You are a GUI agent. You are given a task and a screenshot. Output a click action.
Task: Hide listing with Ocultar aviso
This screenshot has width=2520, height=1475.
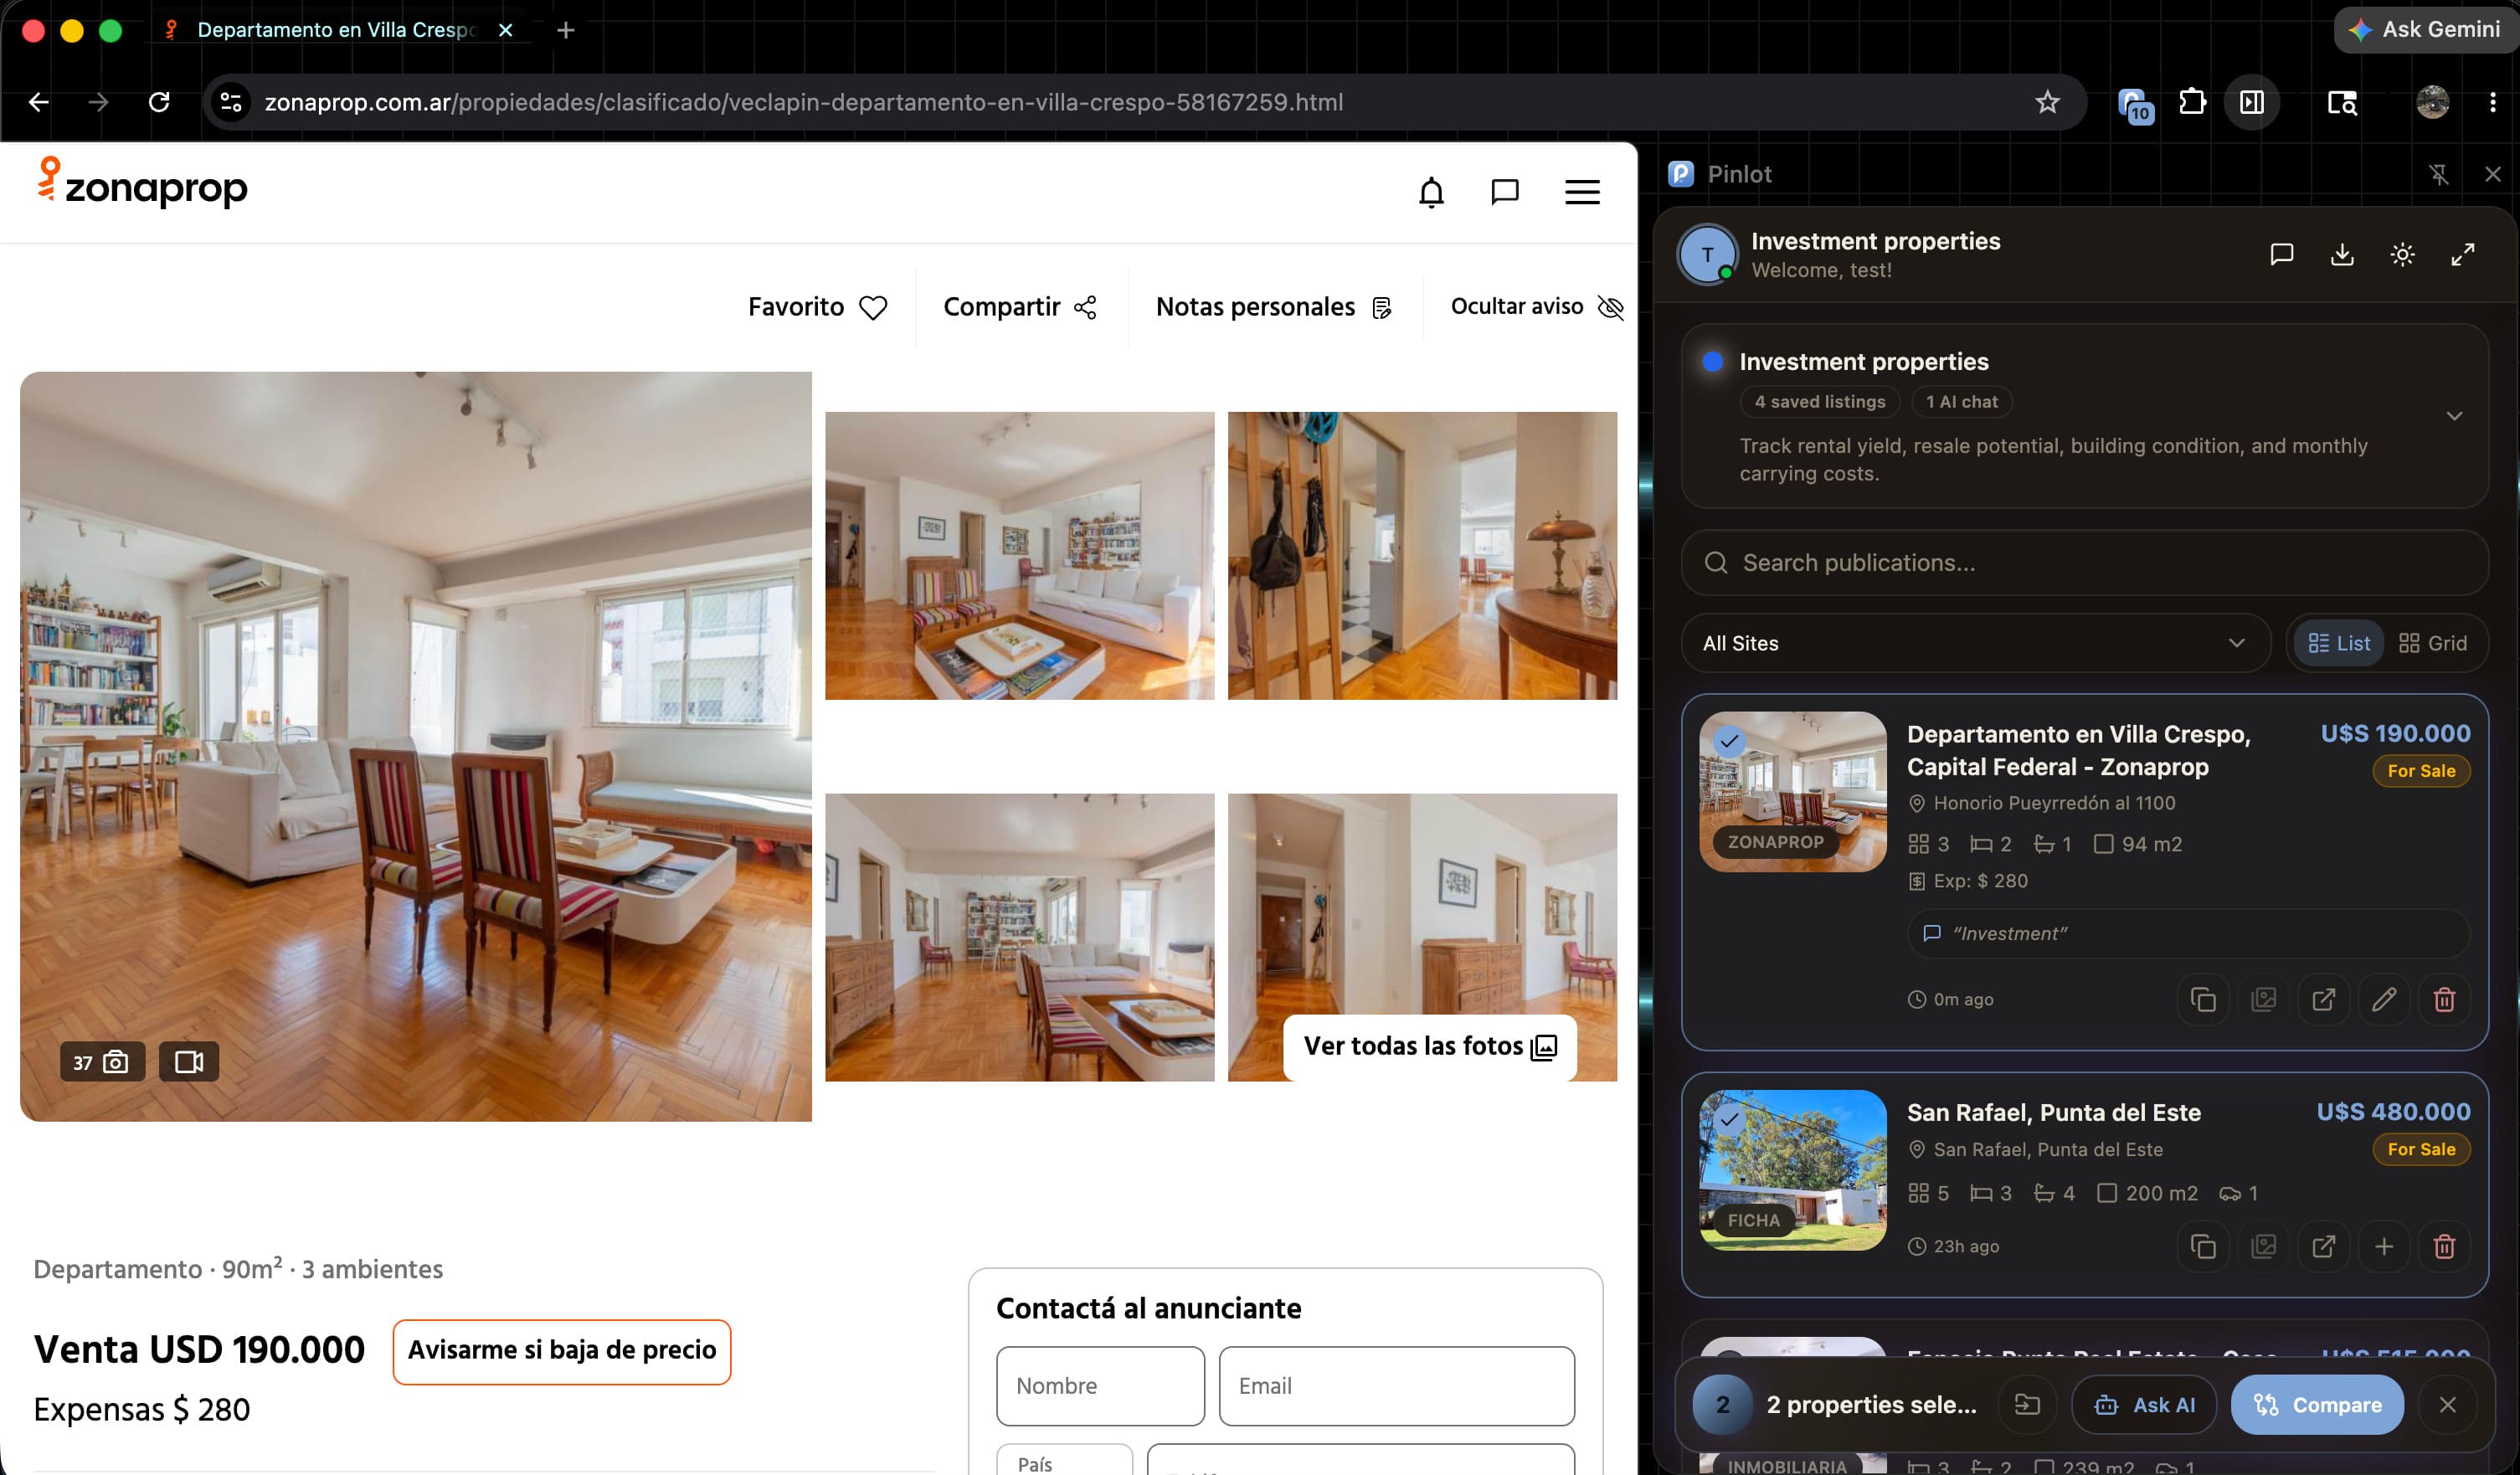point(1536,307)
